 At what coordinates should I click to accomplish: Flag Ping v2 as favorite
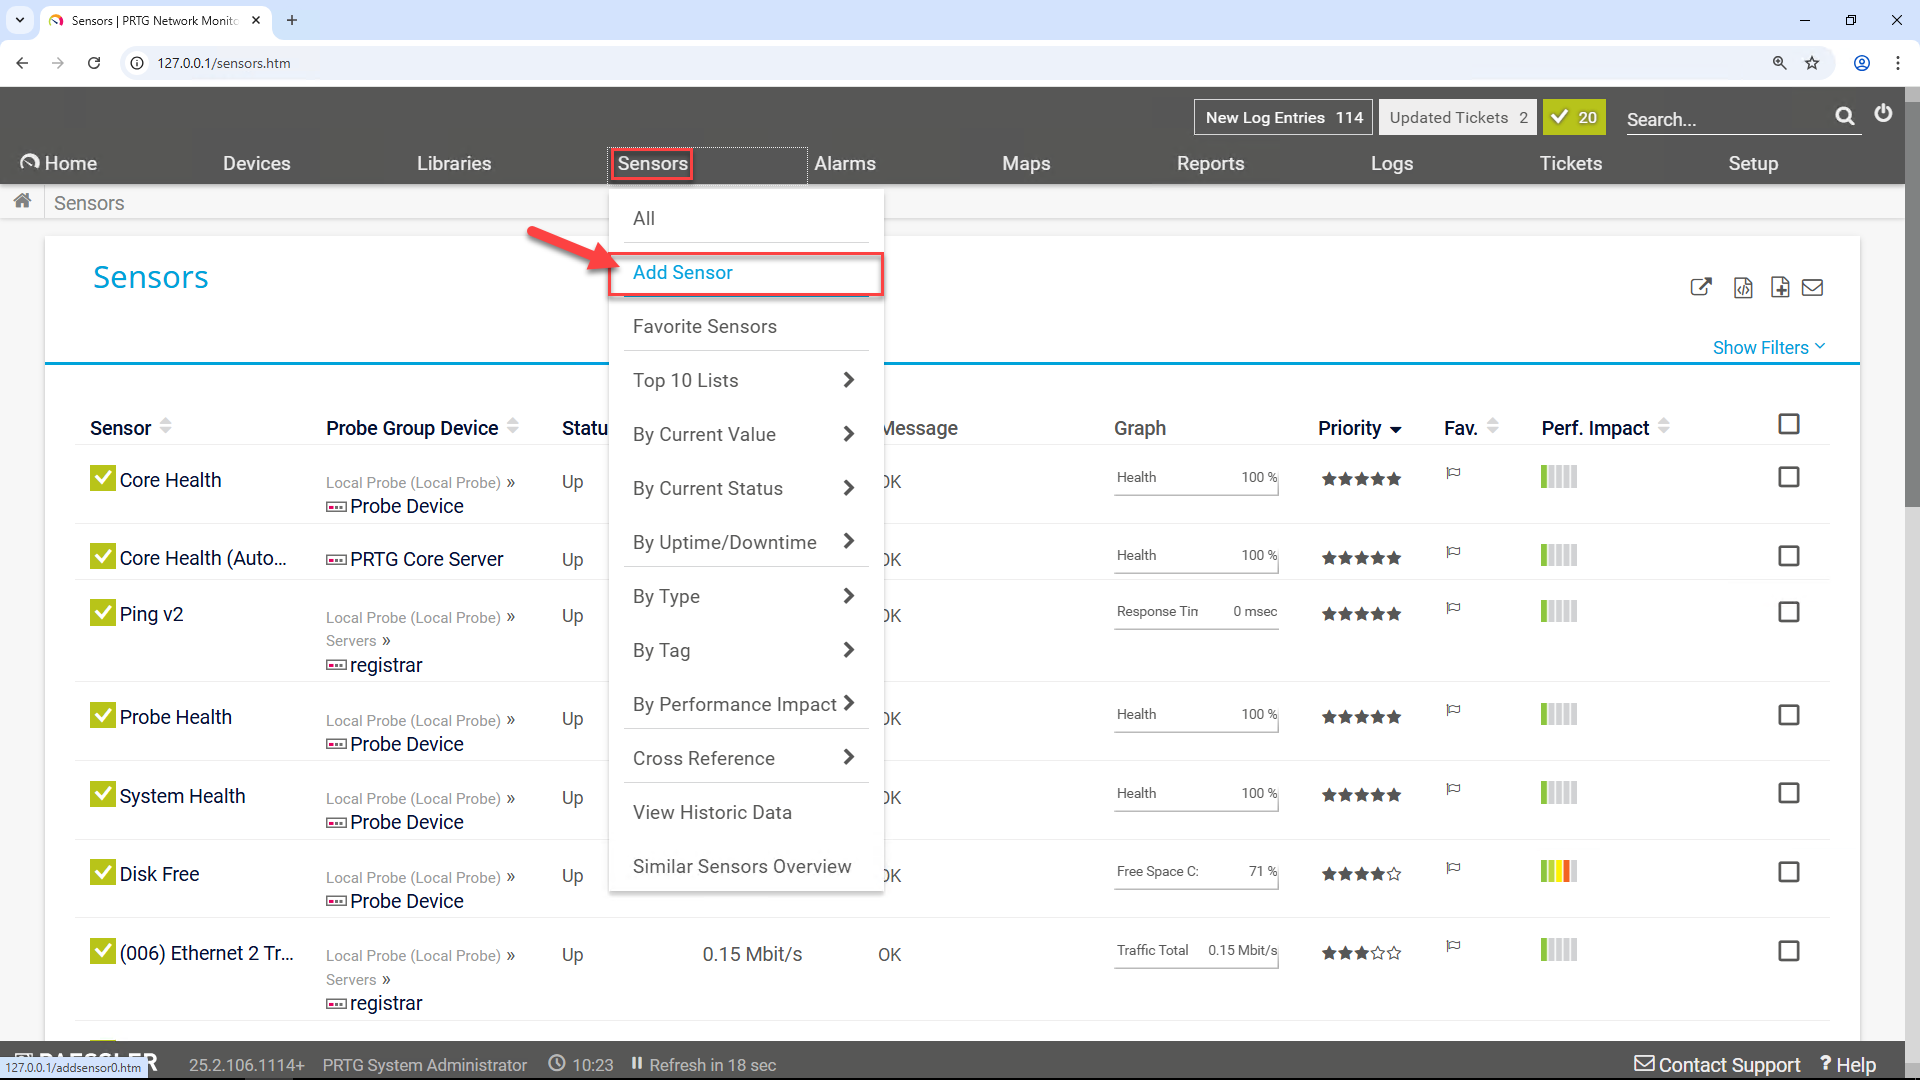click(x=1453, y=608)
